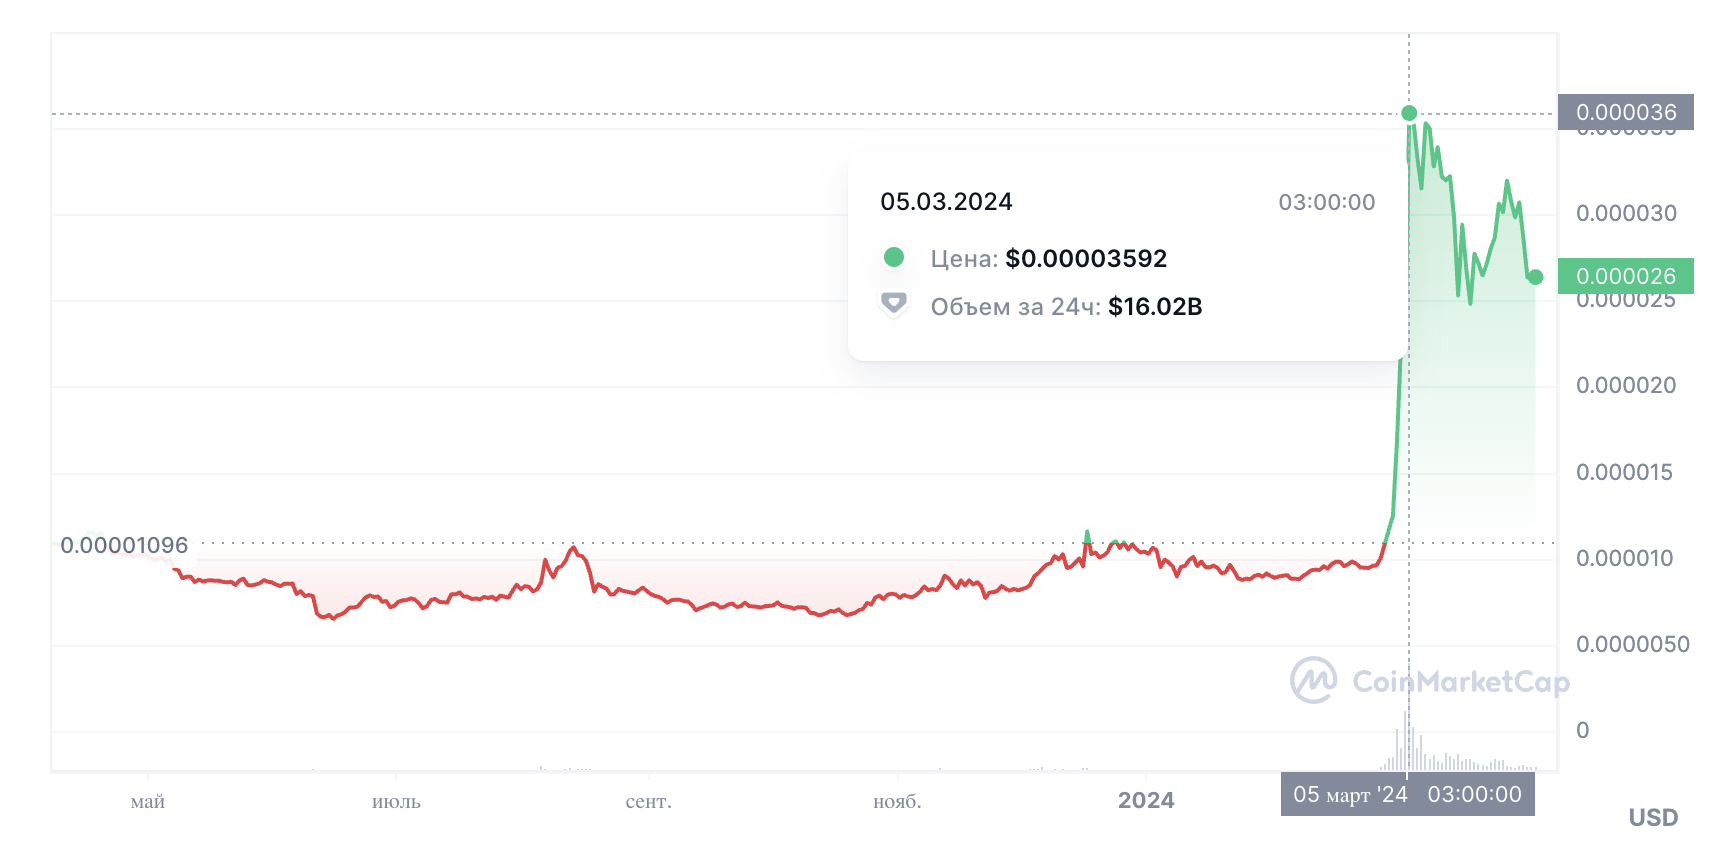Click the price value $0.00003592
Image resolution: width=1716 pixels, height=844 pixels.
point(1086,258)
